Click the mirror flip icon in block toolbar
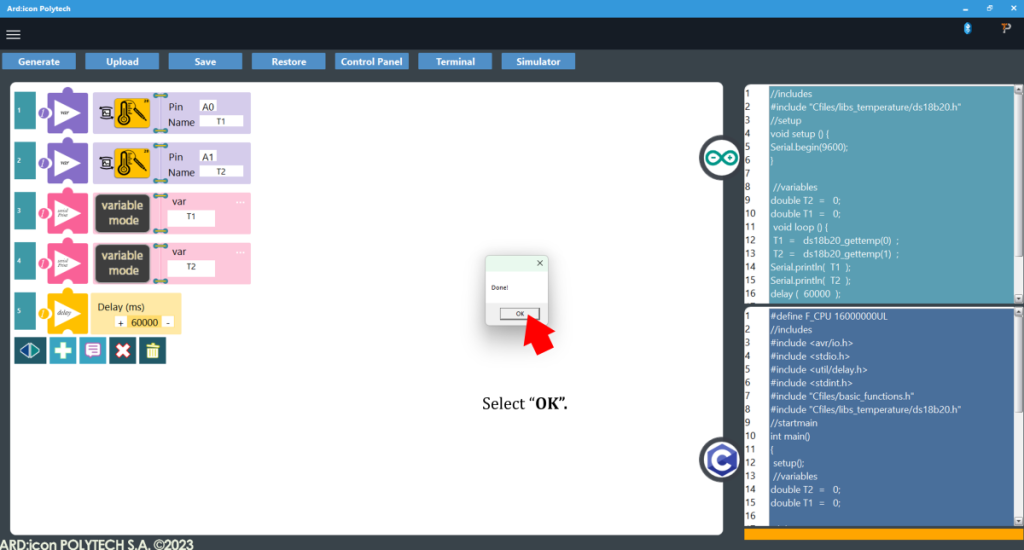This screenshot has height=550, width=1024. click(x=30, y=350)
